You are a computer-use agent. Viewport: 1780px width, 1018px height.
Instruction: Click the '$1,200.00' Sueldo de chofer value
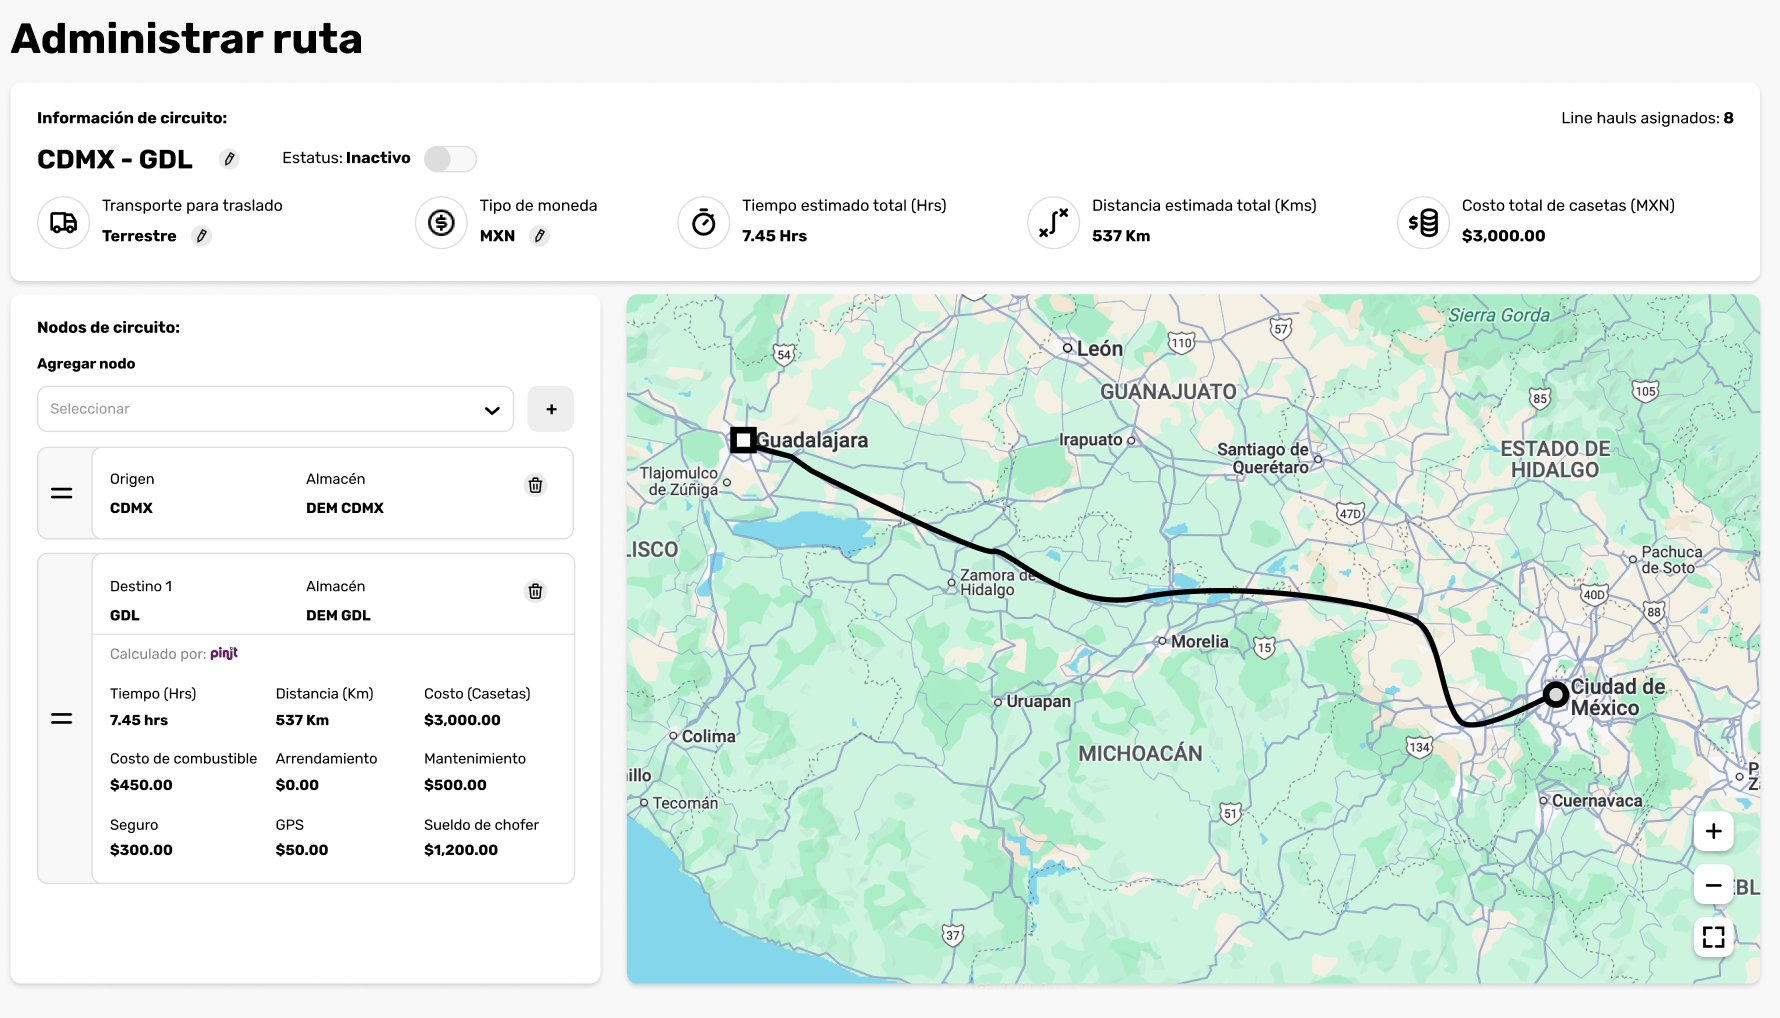point(461,850)
